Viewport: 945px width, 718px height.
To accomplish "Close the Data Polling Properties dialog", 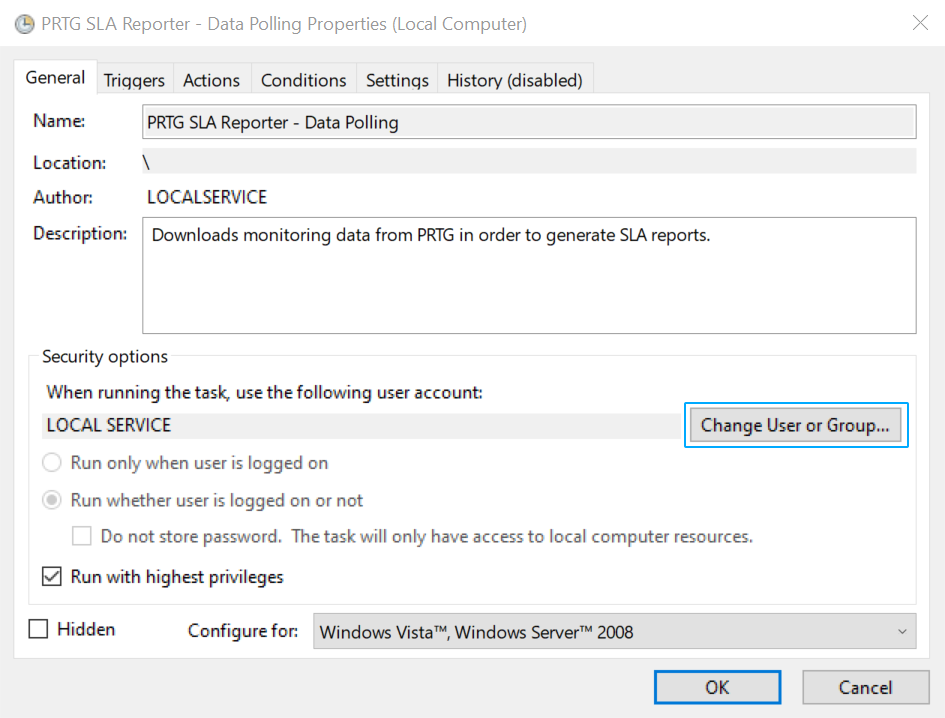I will (x=920, y=23).
